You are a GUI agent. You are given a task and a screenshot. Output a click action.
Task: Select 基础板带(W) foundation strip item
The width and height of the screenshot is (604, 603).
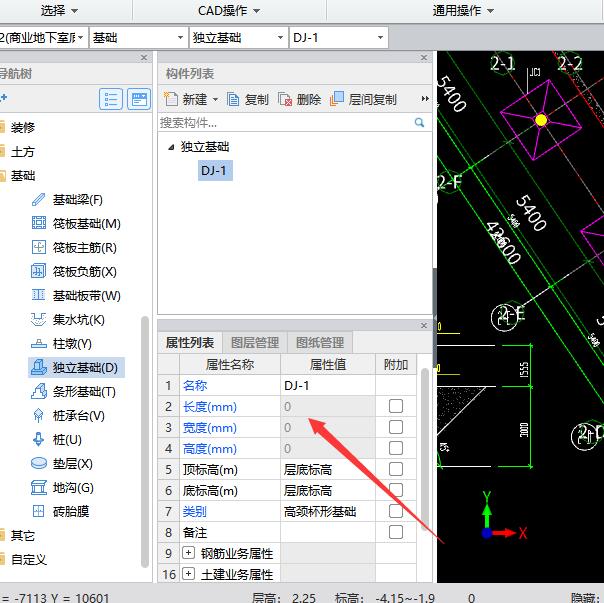[x=76, y=296]
